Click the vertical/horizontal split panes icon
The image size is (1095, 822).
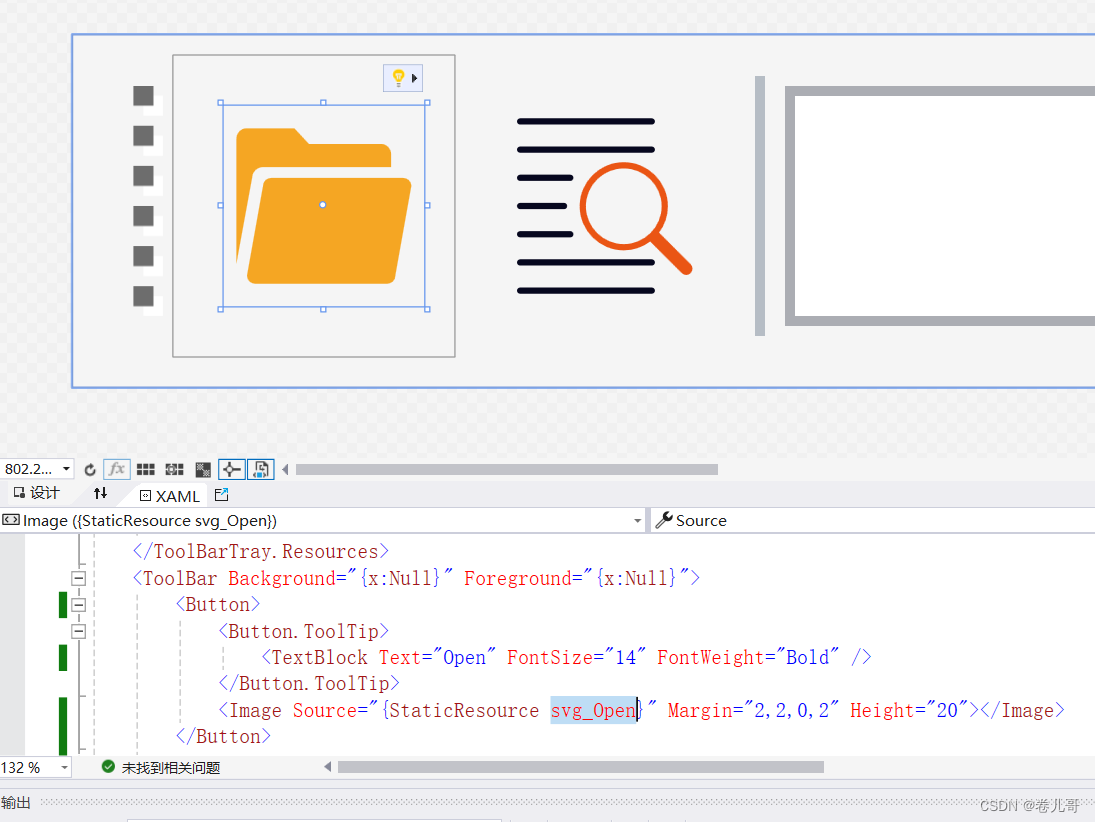point(99,492)
